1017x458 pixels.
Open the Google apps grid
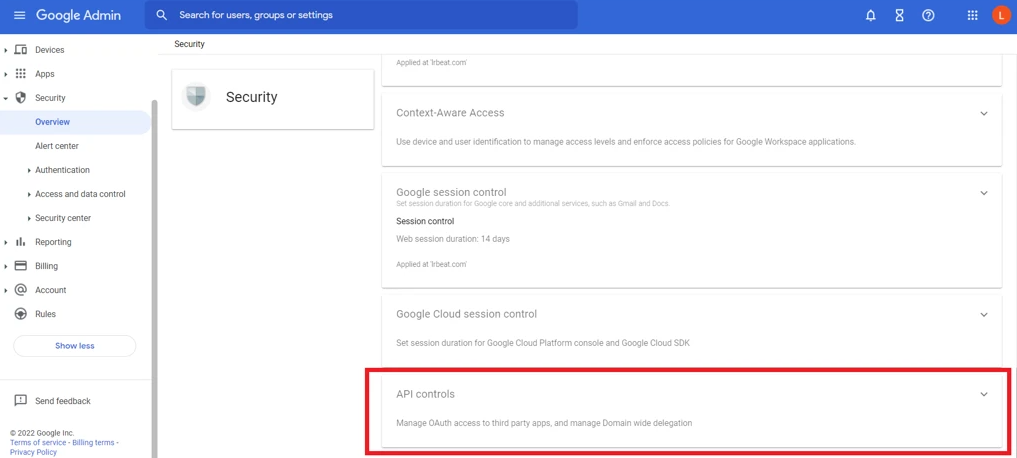coord(972,15)
